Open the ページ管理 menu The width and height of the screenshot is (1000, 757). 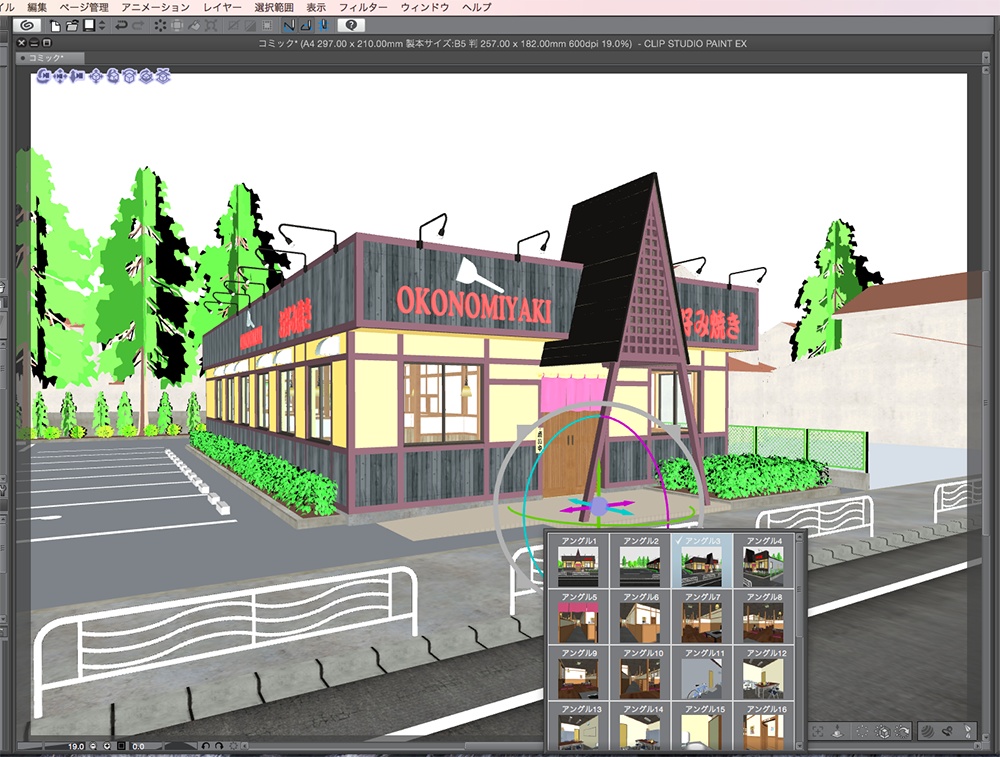[84, 7]
